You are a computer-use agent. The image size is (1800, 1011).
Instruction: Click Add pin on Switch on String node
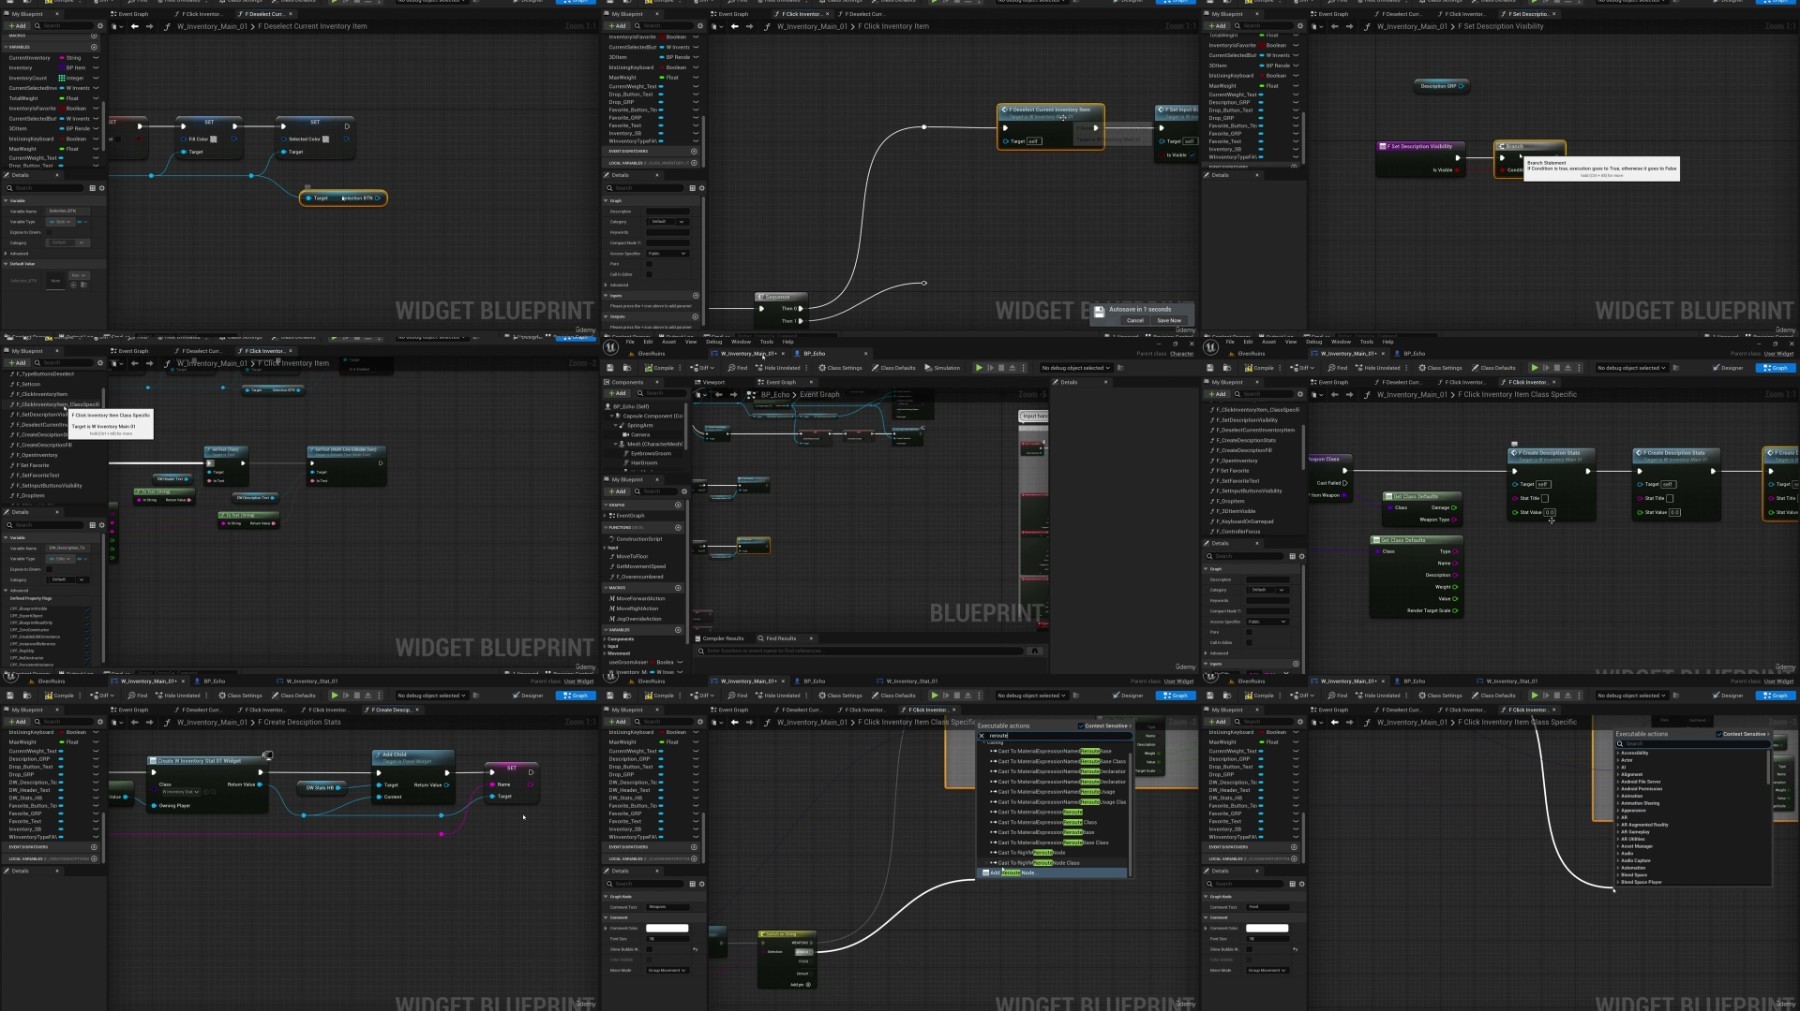(807, 985)
